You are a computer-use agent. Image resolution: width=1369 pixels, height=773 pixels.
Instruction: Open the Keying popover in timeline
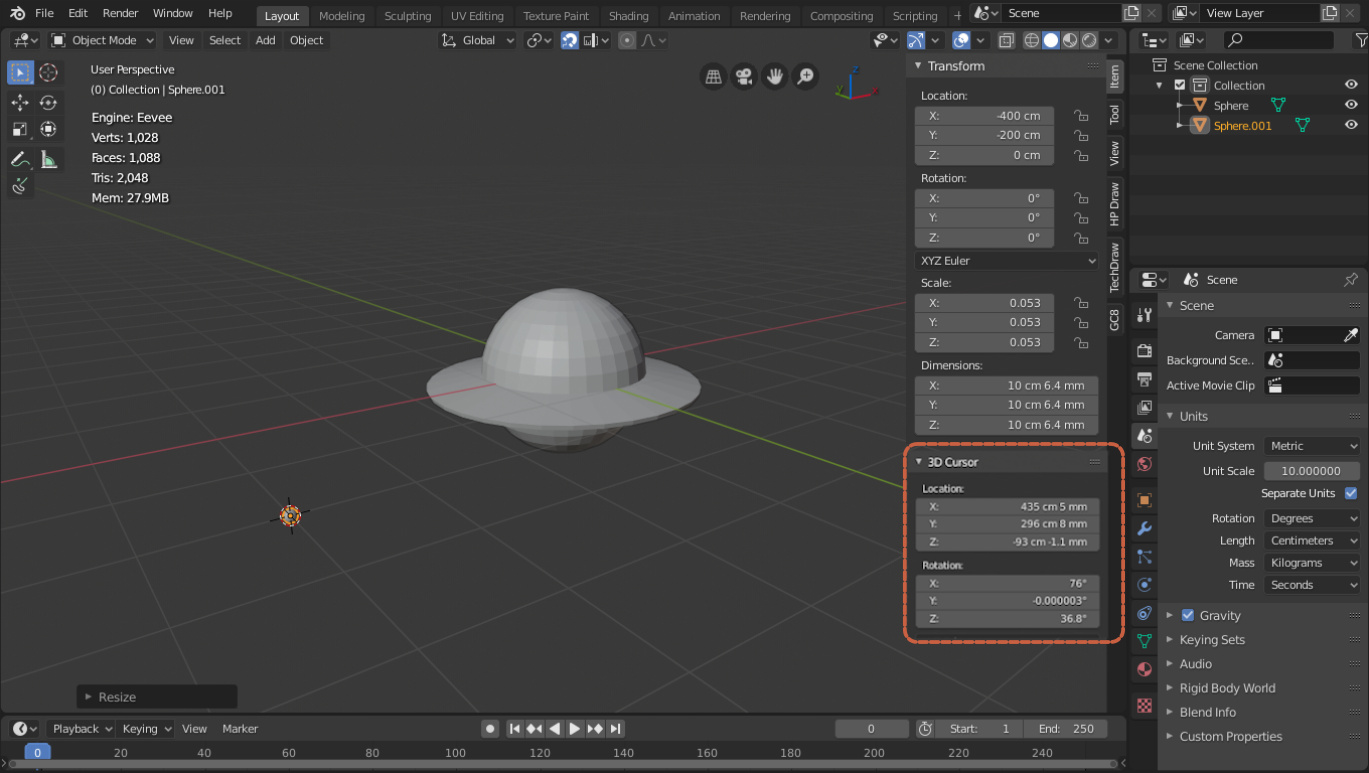pos(146,729)
